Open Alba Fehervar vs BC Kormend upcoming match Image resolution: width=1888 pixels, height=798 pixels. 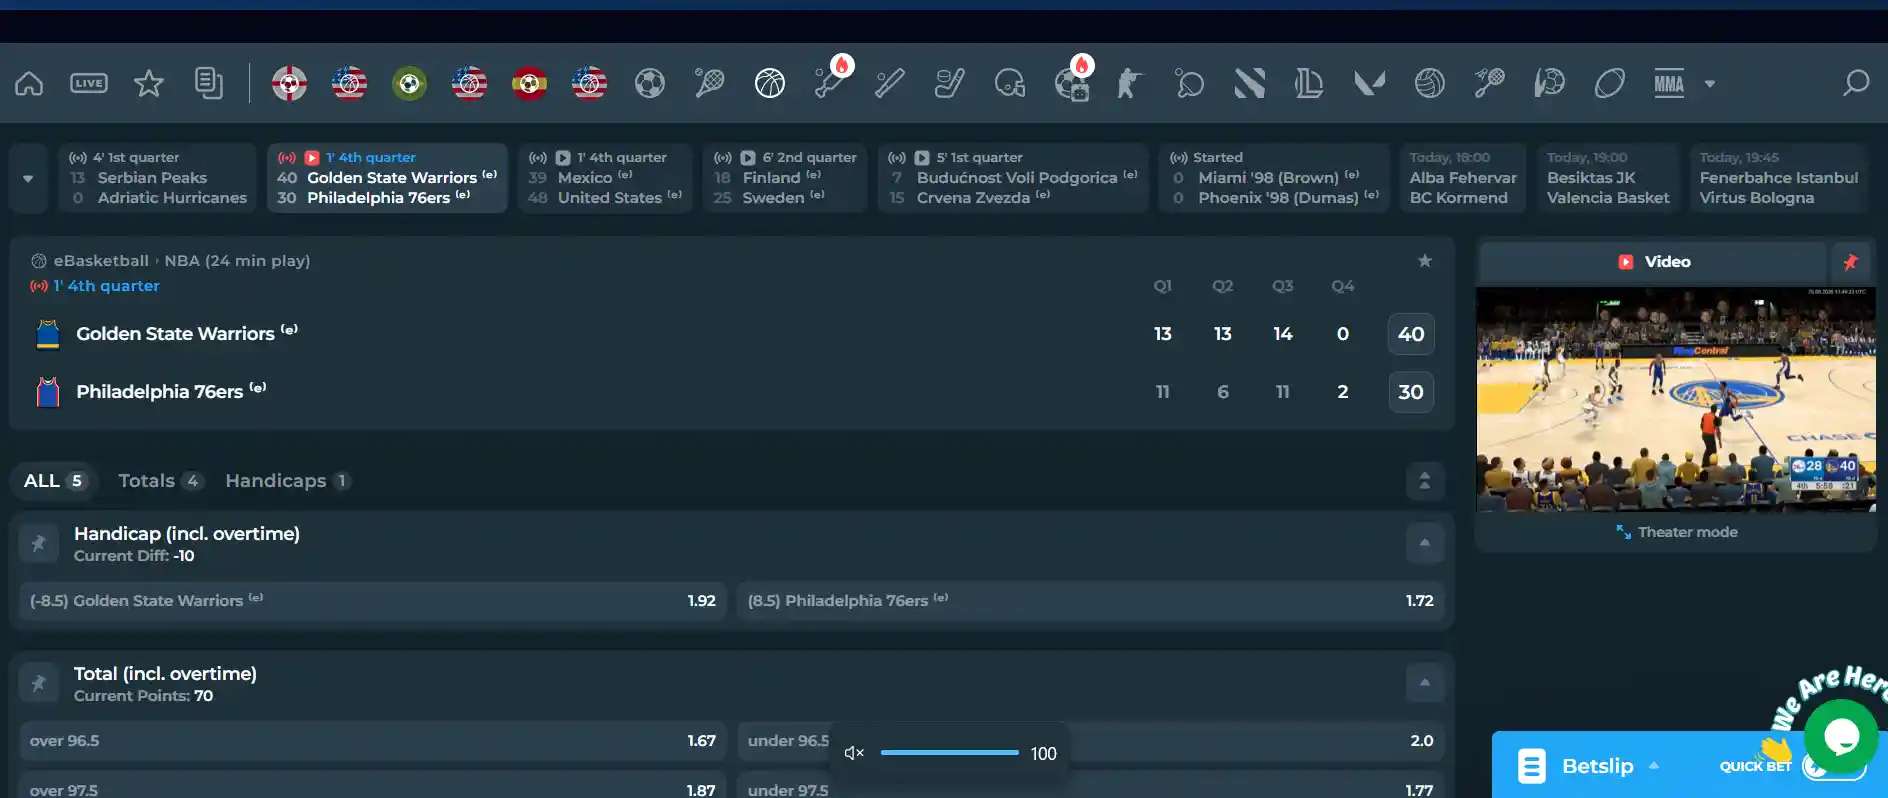click(1463, 178)
